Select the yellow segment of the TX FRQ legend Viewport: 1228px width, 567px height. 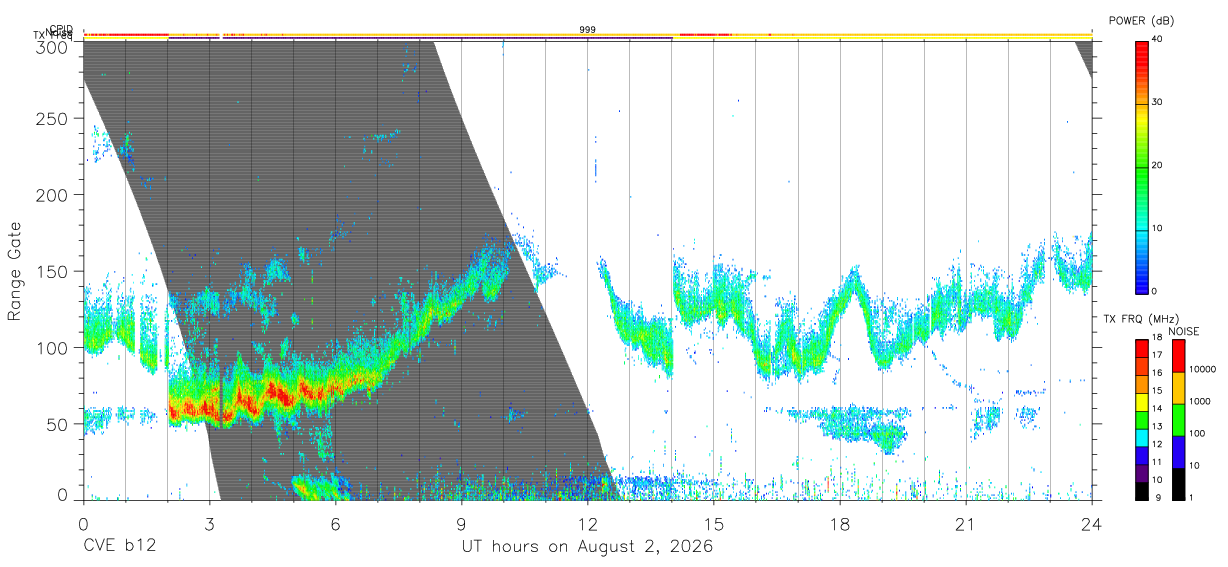[x=1141, y=400]
